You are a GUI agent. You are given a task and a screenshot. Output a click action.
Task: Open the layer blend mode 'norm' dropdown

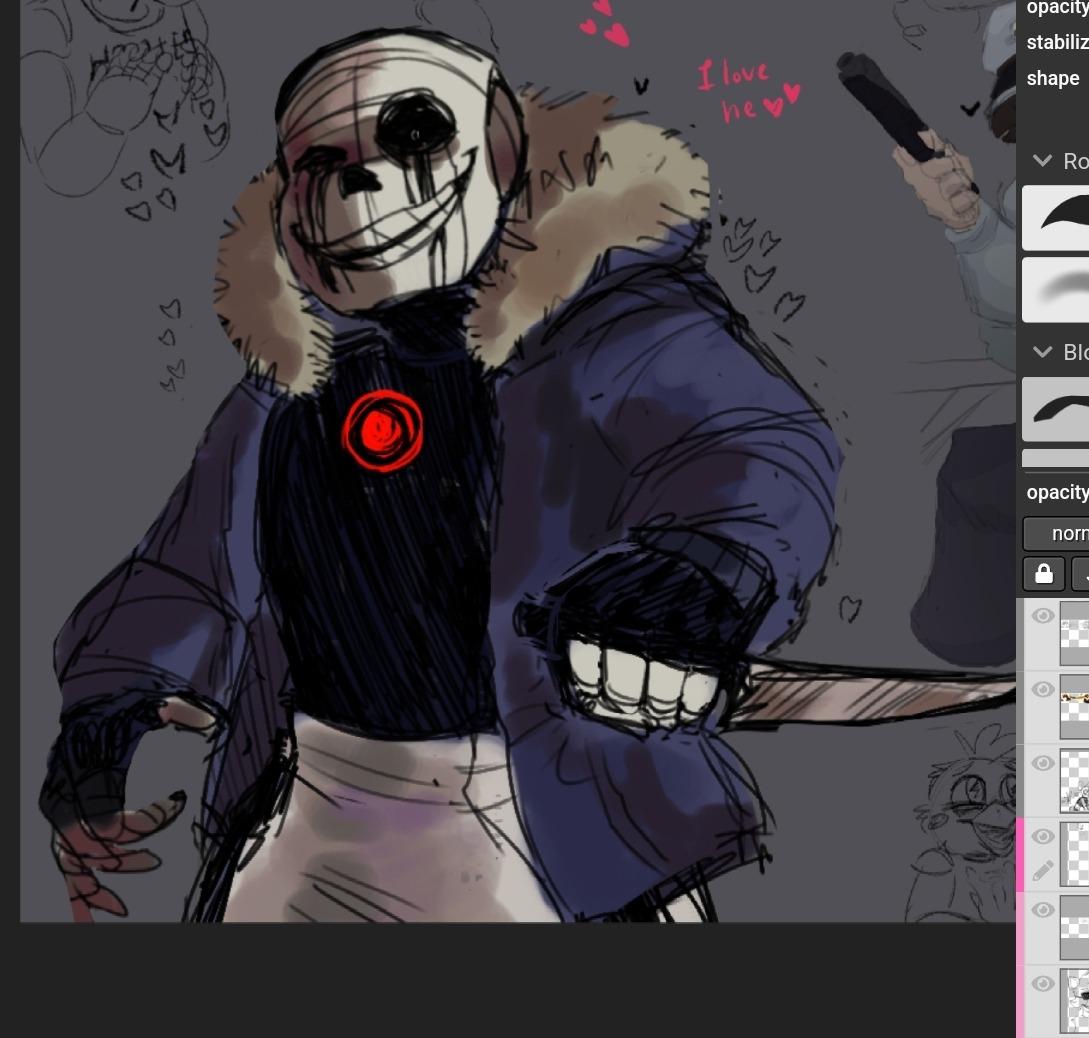click(x=1060, y=533)
